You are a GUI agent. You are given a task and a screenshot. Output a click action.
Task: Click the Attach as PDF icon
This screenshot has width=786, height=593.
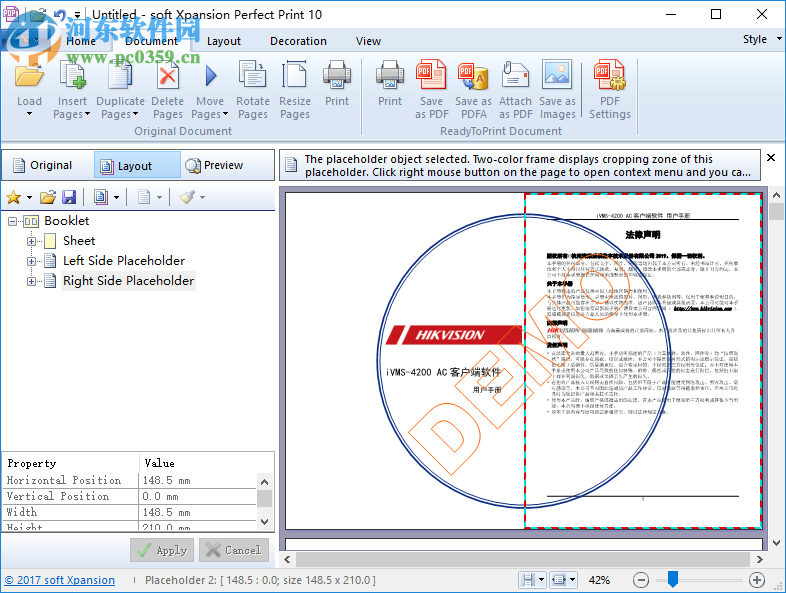pos(515,75)
